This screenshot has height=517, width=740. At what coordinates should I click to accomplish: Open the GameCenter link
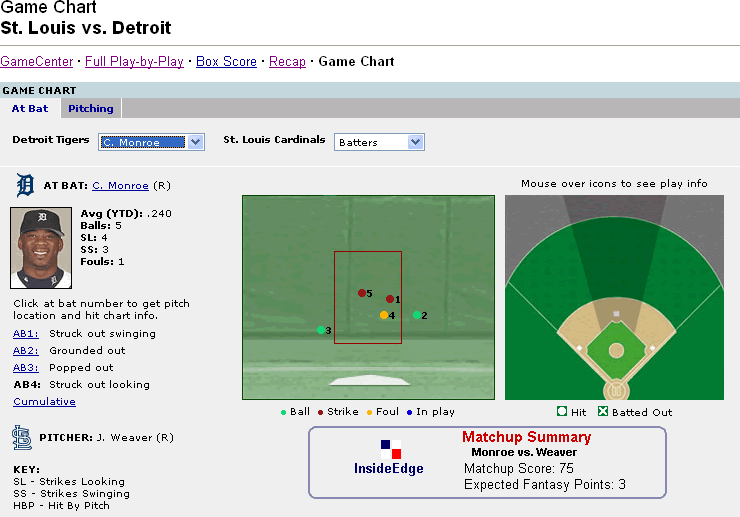[x=35, y=61]
